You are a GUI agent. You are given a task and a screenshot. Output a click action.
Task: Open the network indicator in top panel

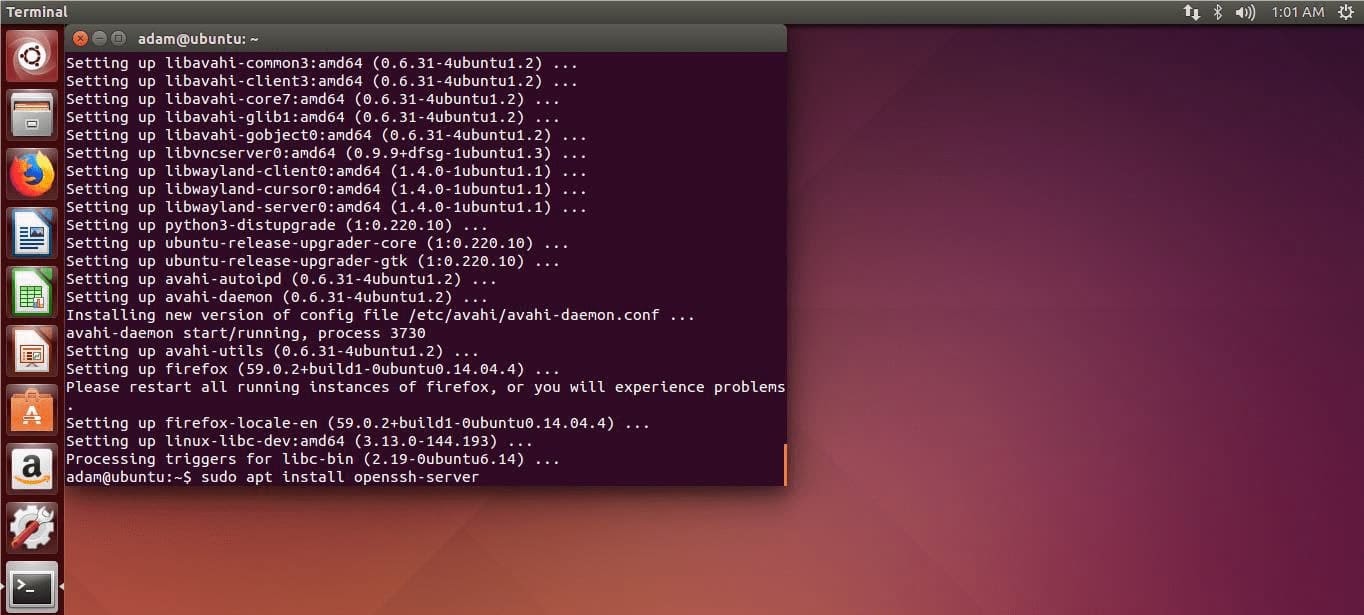(1191, 12)
